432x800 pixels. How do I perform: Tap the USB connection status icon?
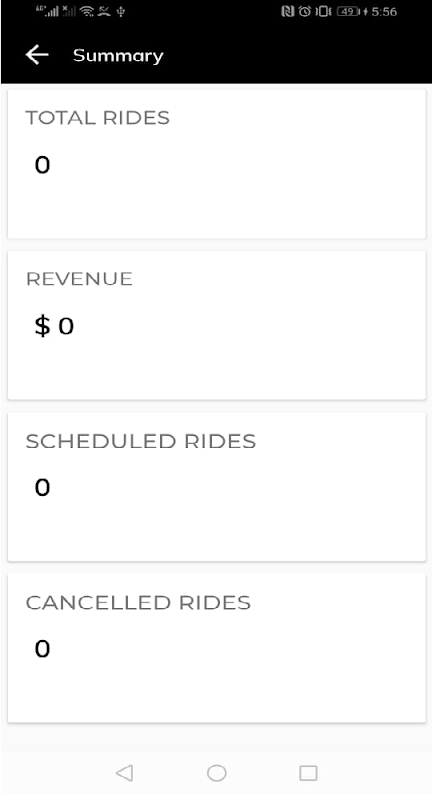point(121,11)
